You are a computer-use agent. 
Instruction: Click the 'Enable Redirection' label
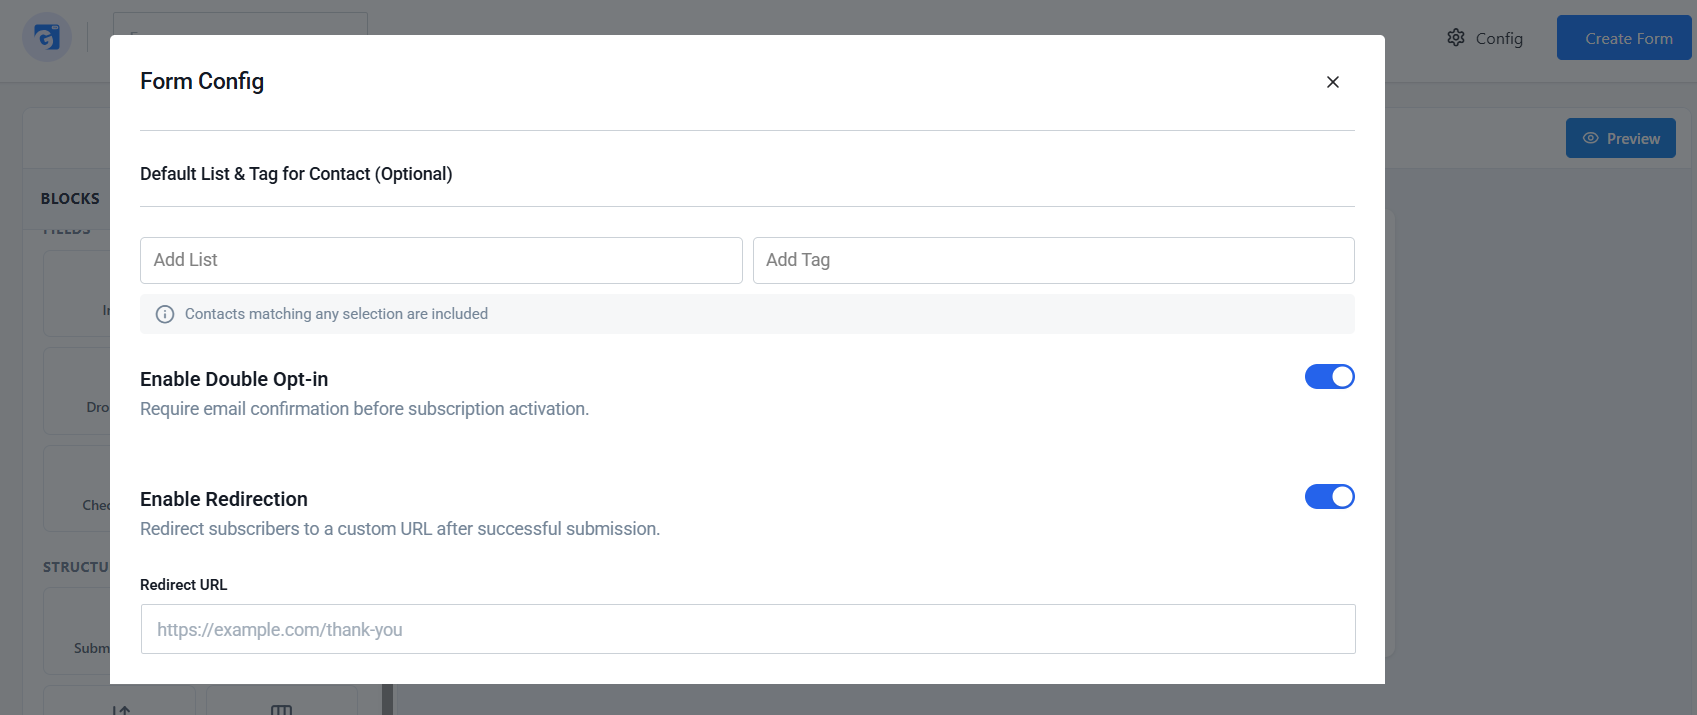click(224, 499)
